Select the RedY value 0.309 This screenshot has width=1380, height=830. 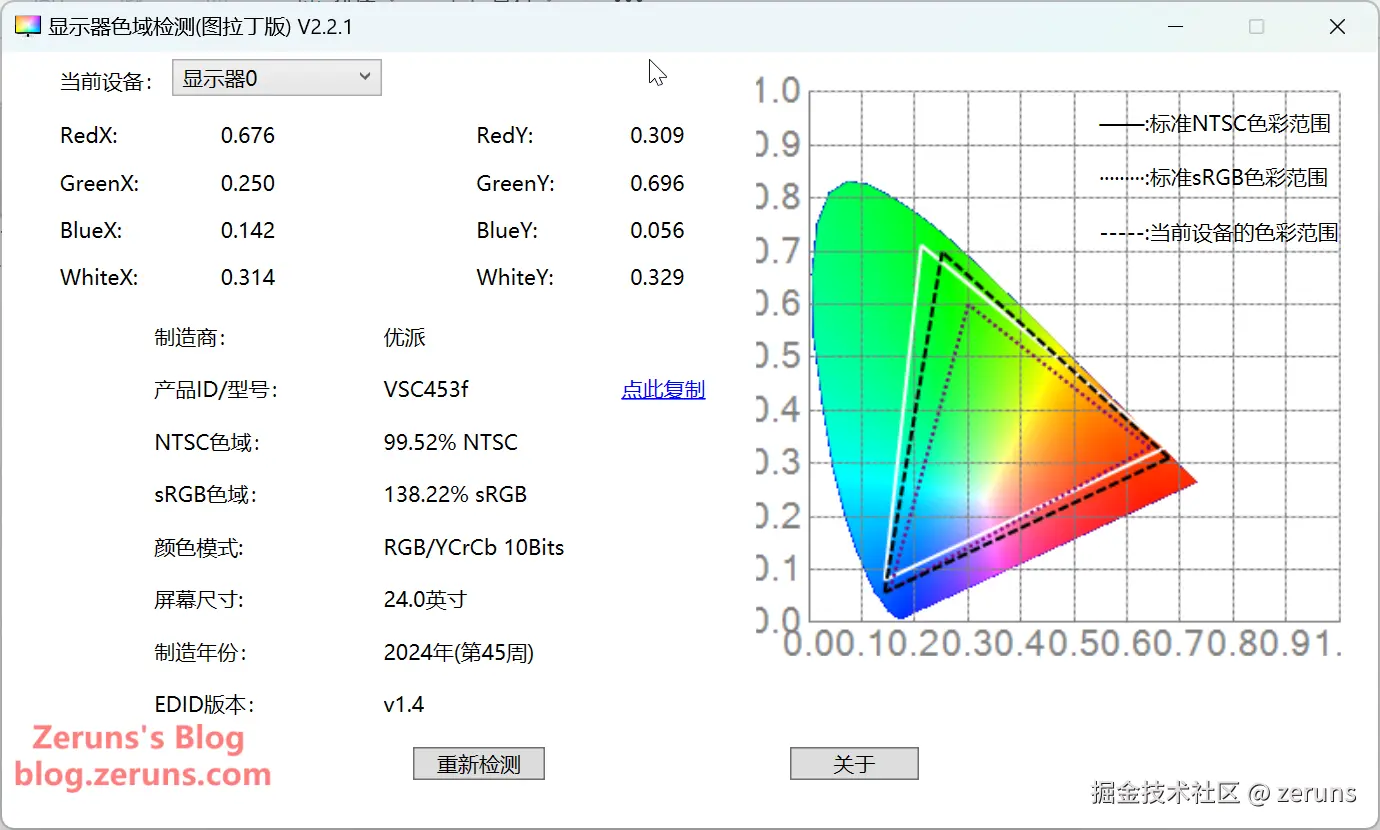tap(657, 135)
